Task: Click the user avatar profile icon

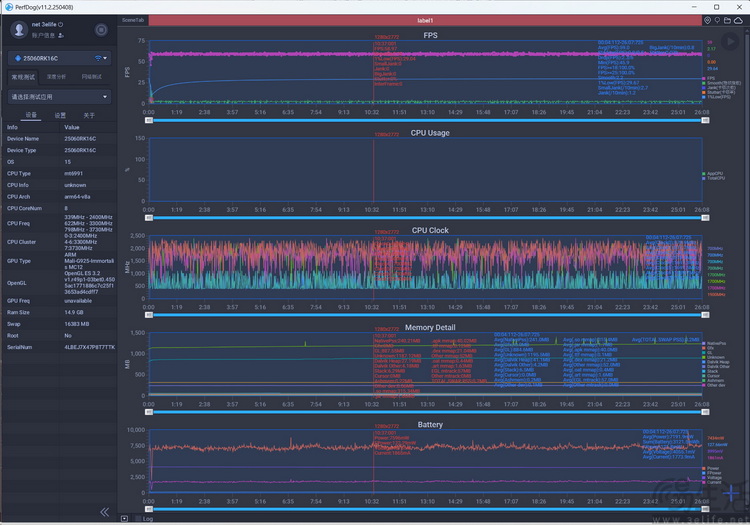Action: click(19, 30)
